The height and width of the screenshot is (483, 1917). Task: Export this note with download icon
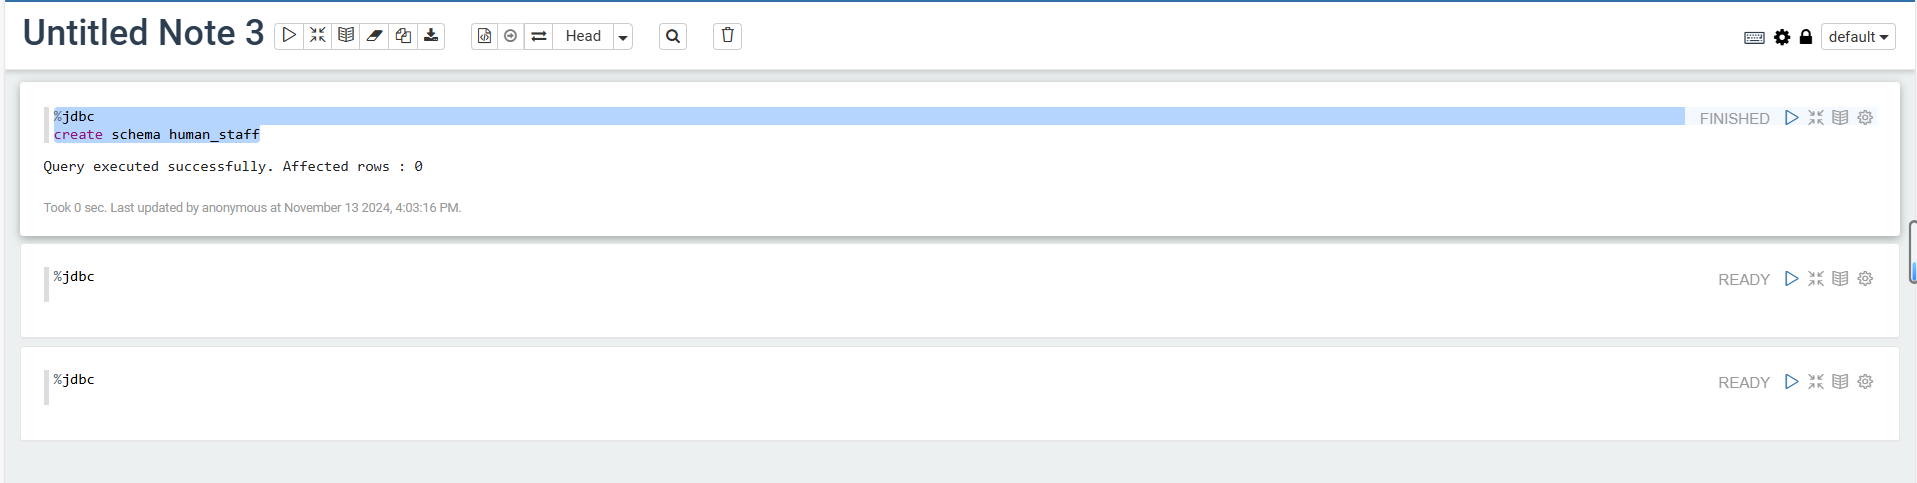[431, 36]
